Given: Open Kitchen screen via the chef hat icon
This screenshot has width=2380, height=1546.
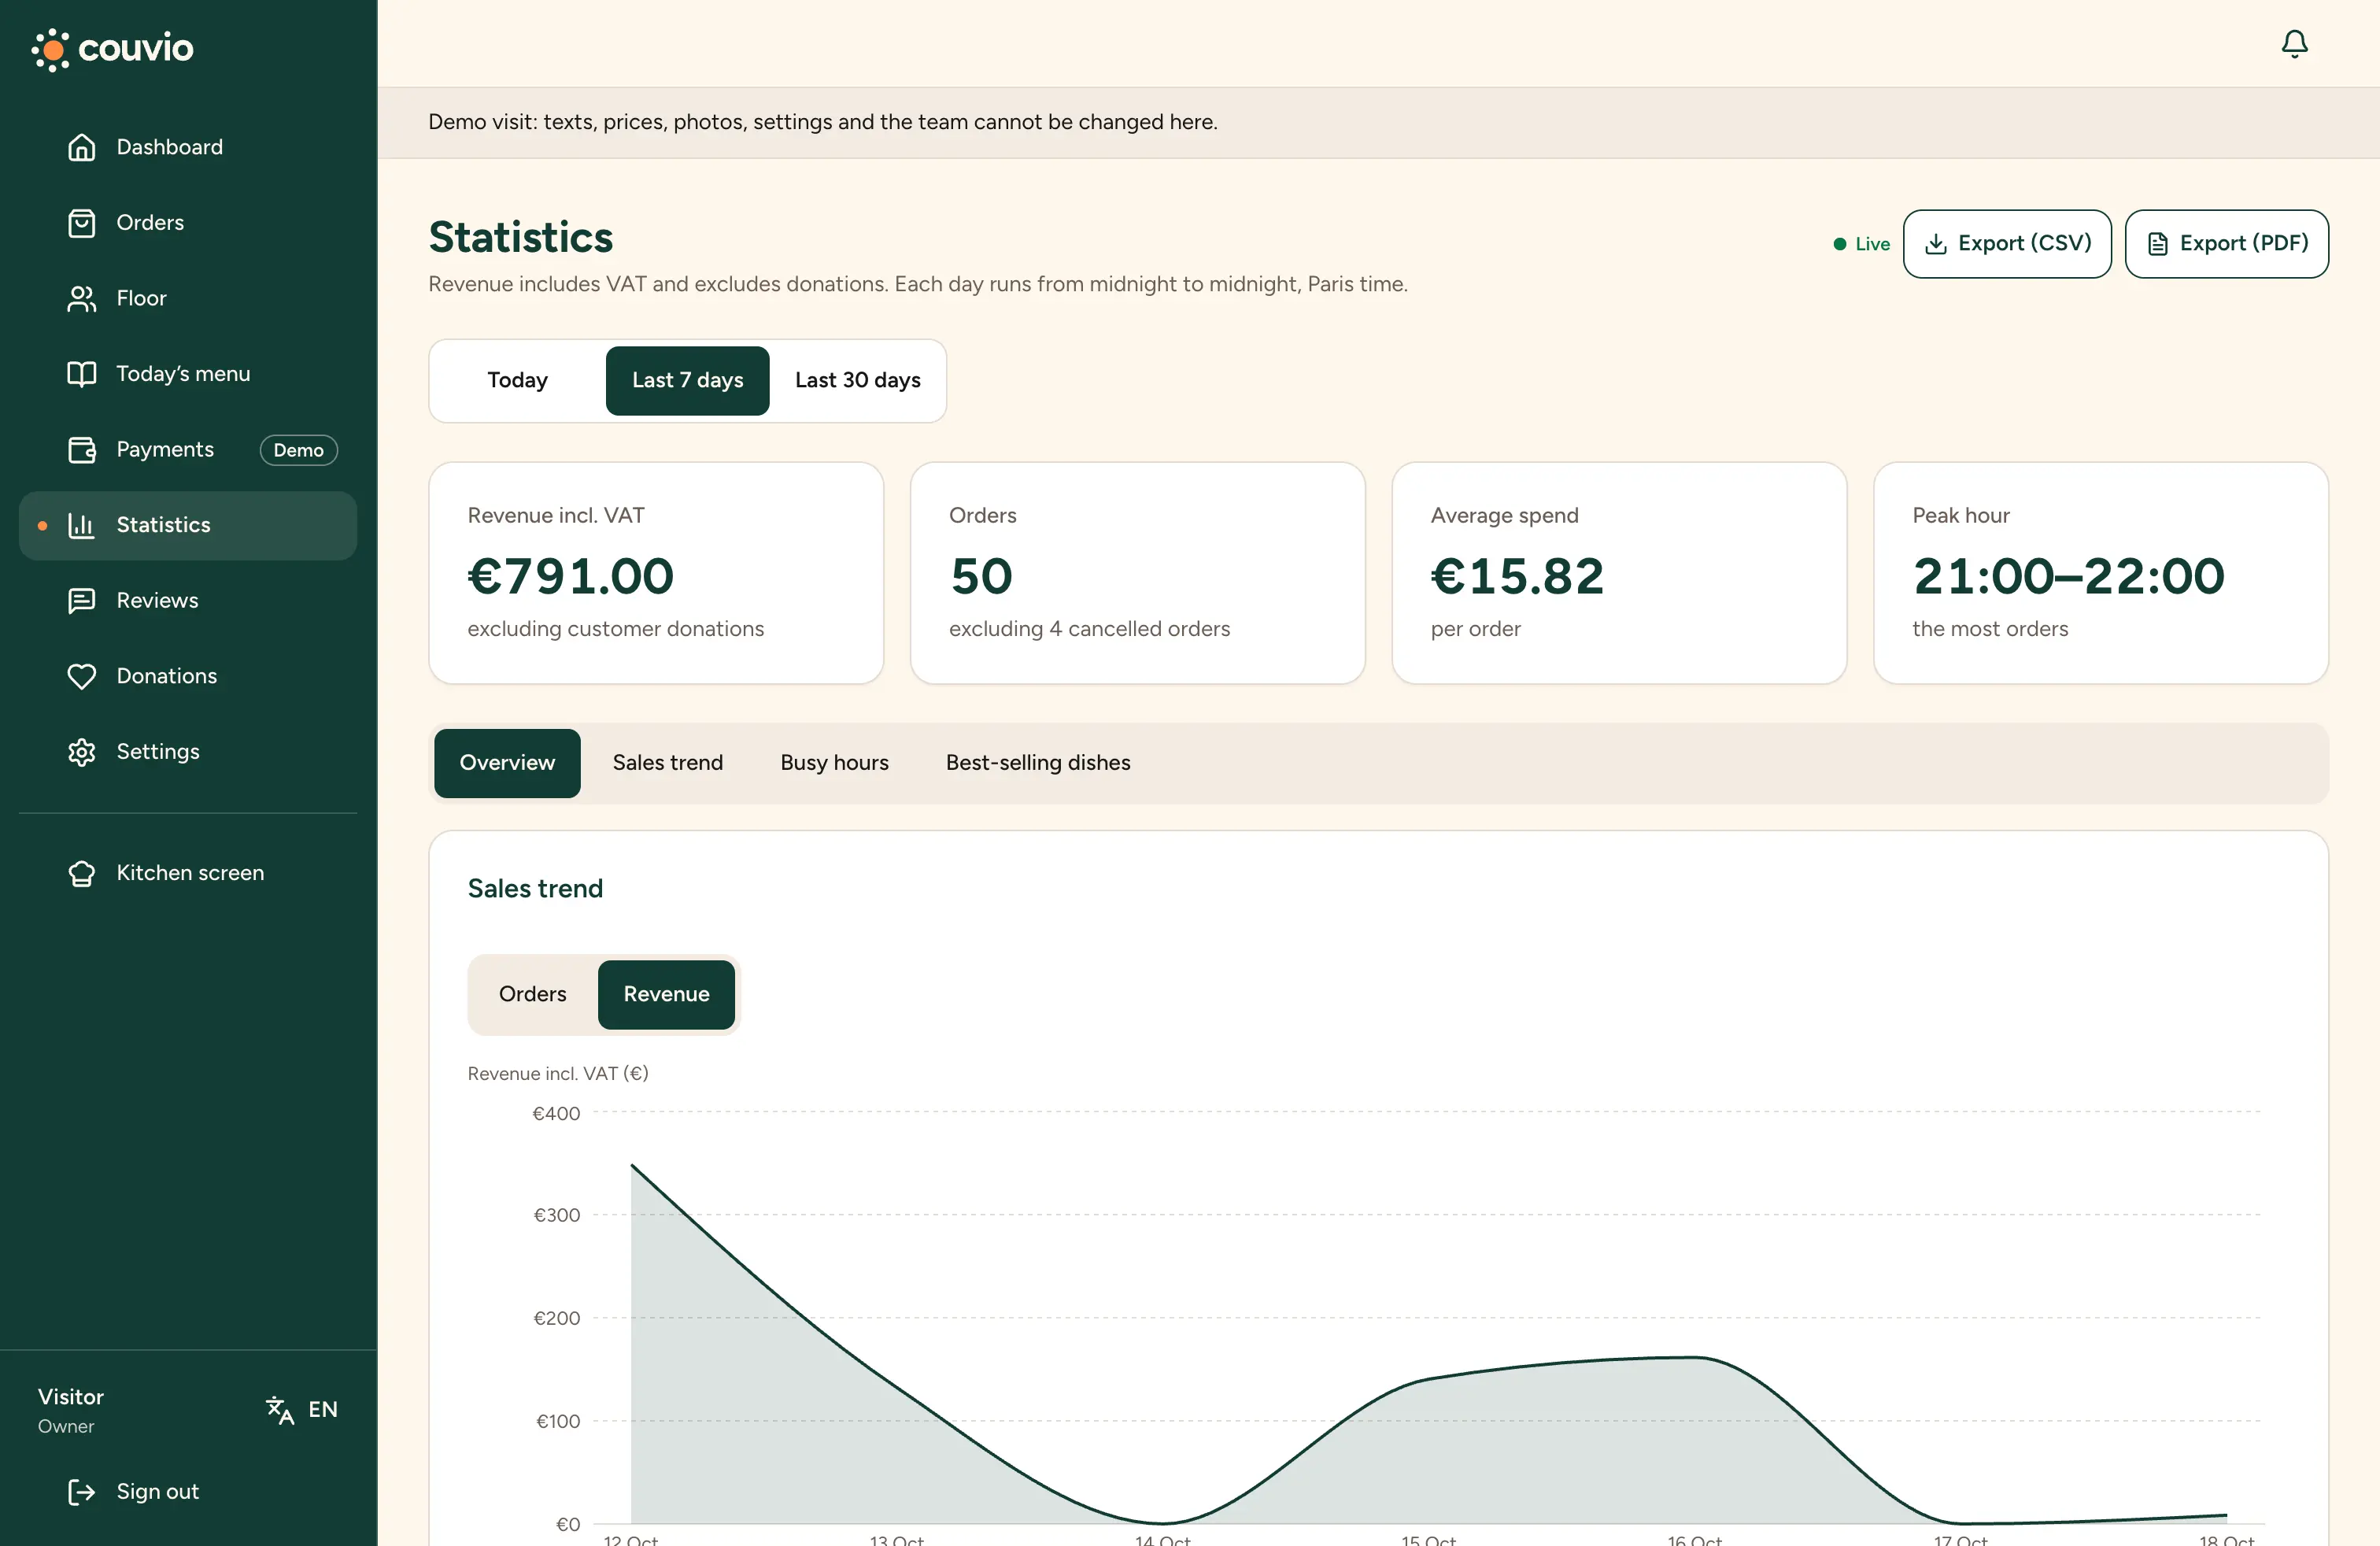Looking at the screenshot, I should [81, 873].
